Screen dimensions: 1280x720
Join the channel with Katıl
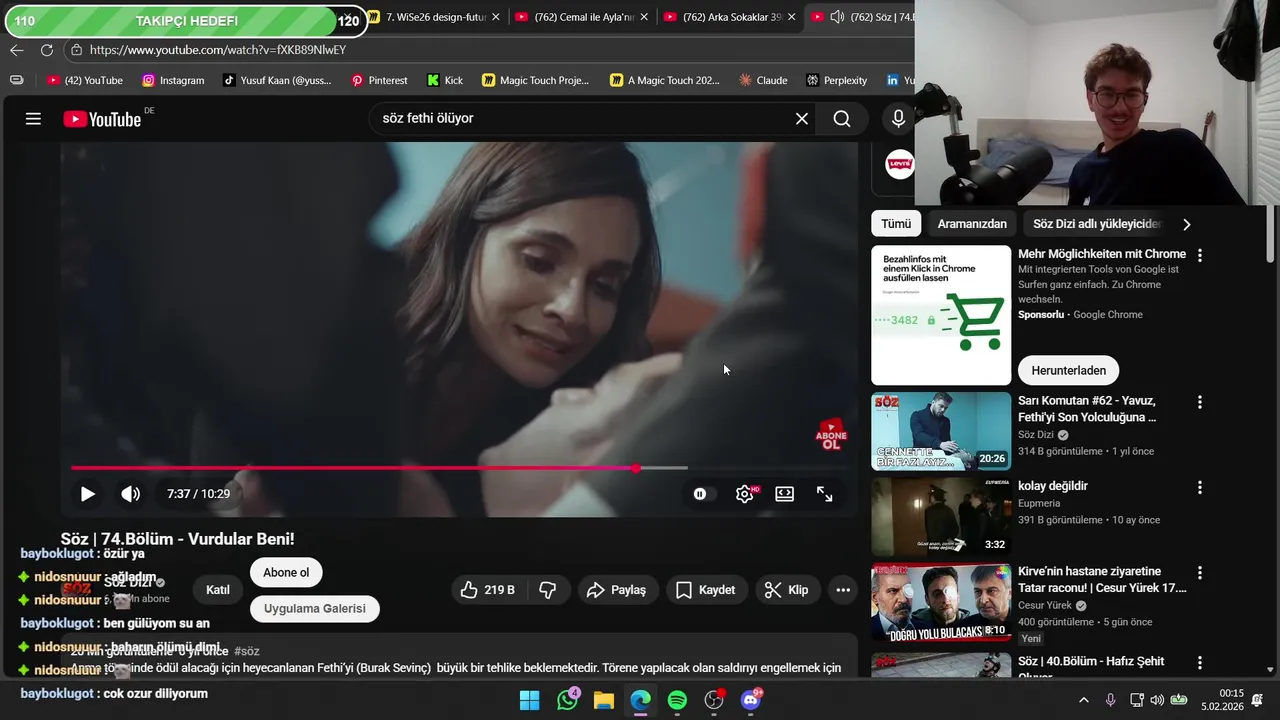tap(218, 590)
